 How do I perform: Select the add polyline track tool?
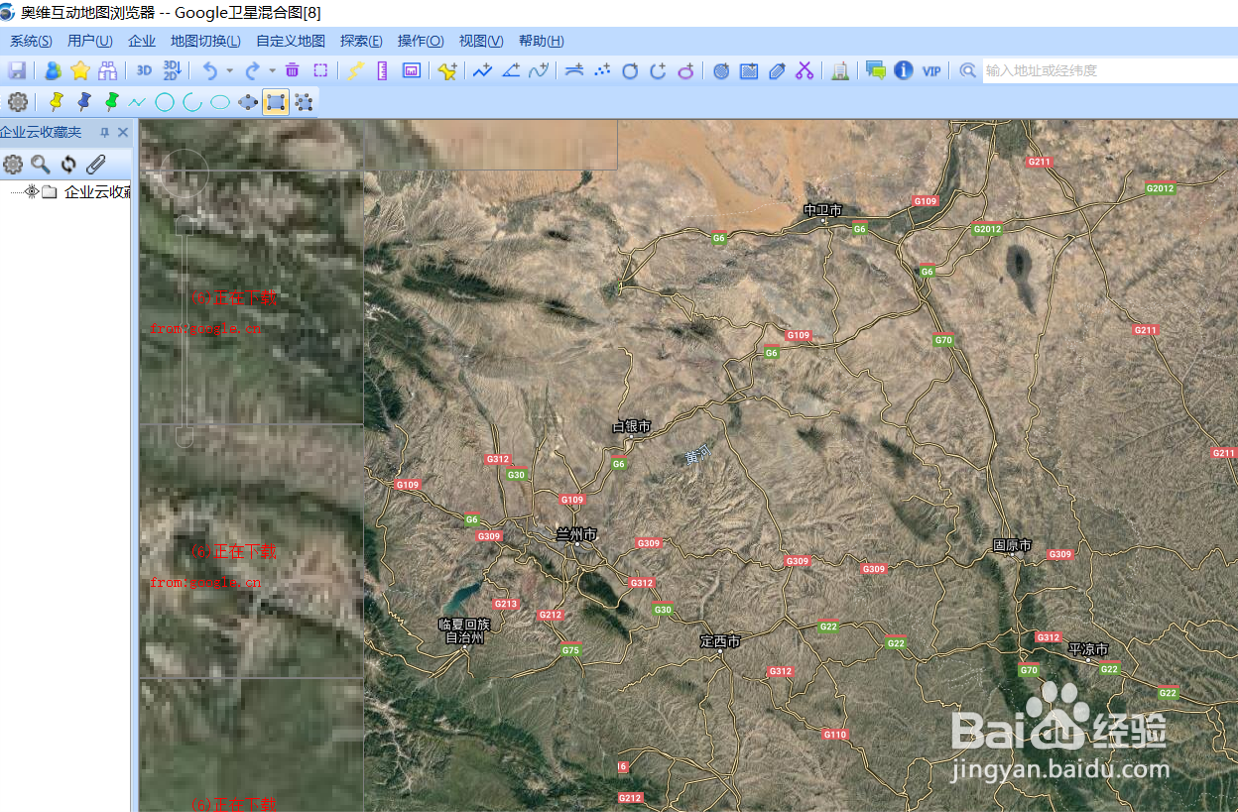(483, 71)
